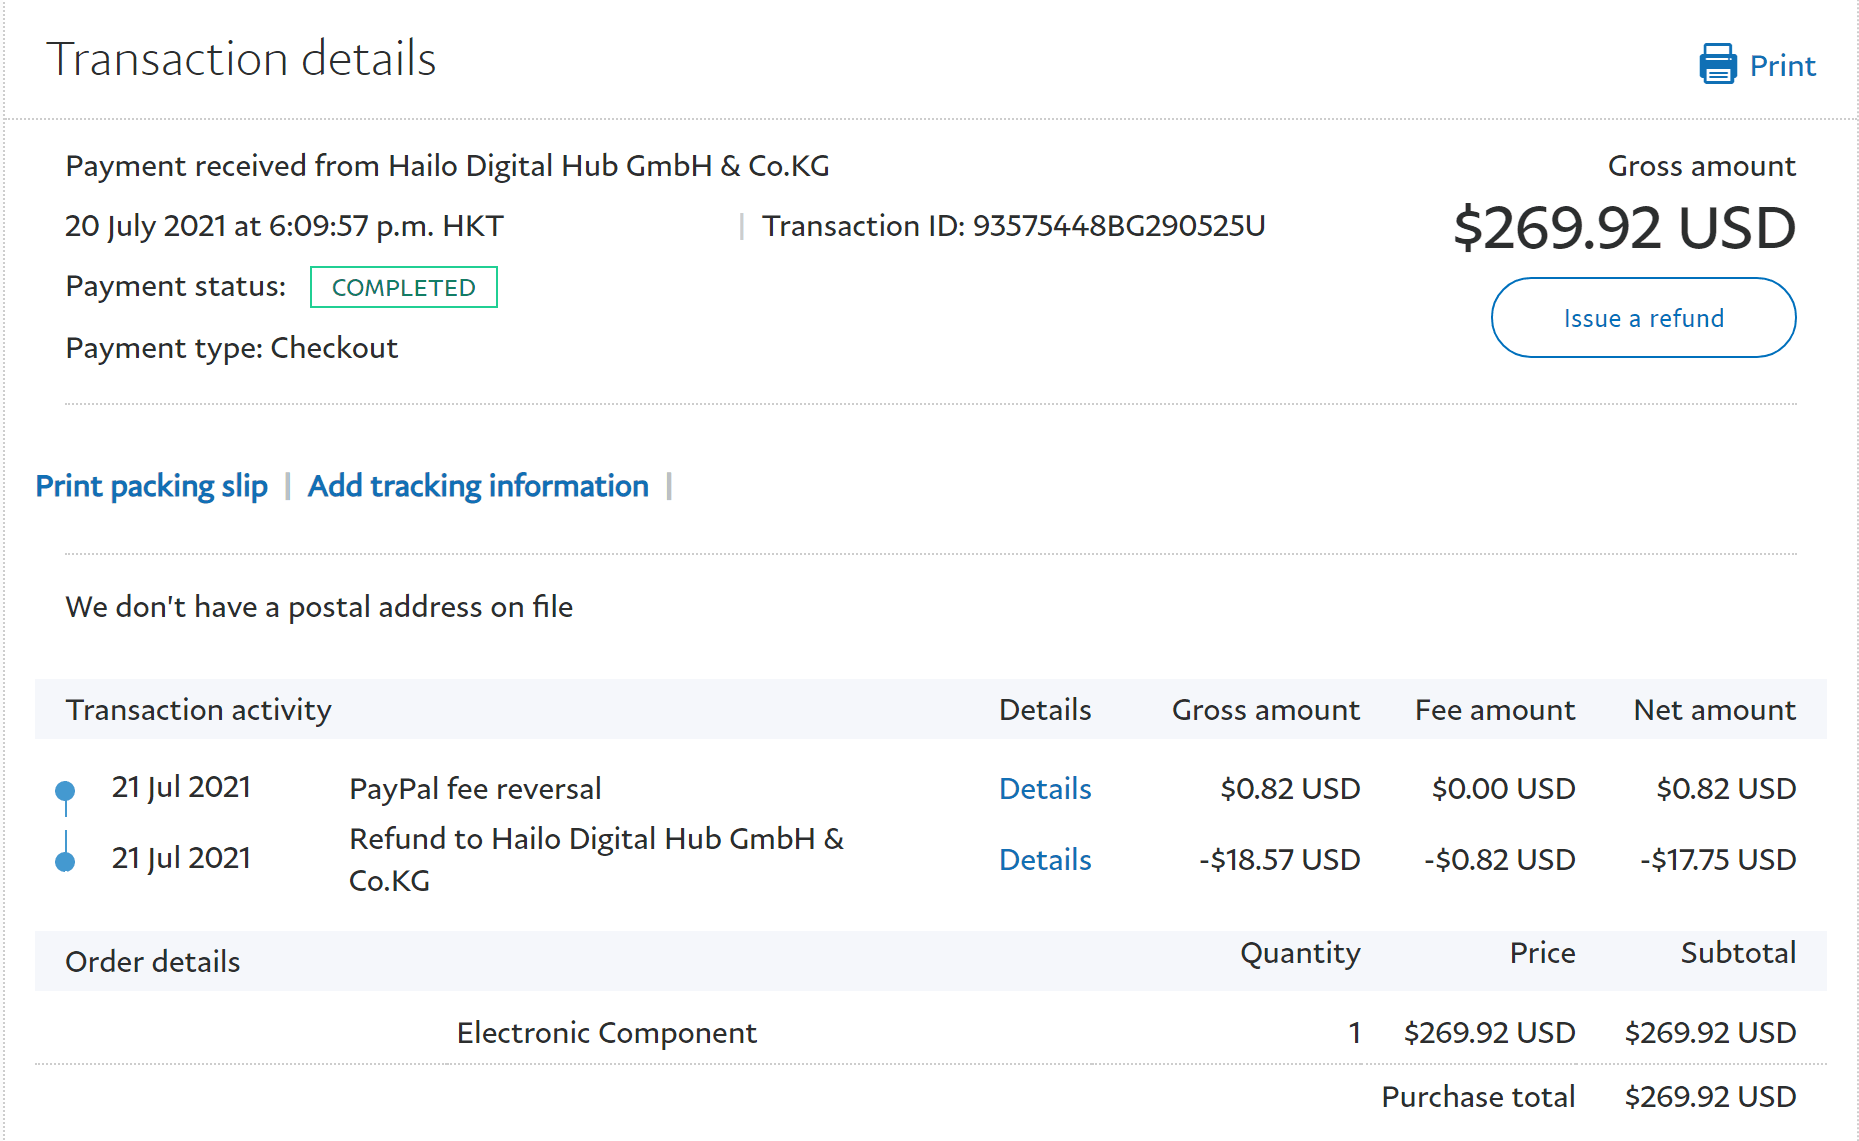Select the Electronic Component order item
The image size is (1859, 1141).
pyautogui.click(x=606, y=1033)
